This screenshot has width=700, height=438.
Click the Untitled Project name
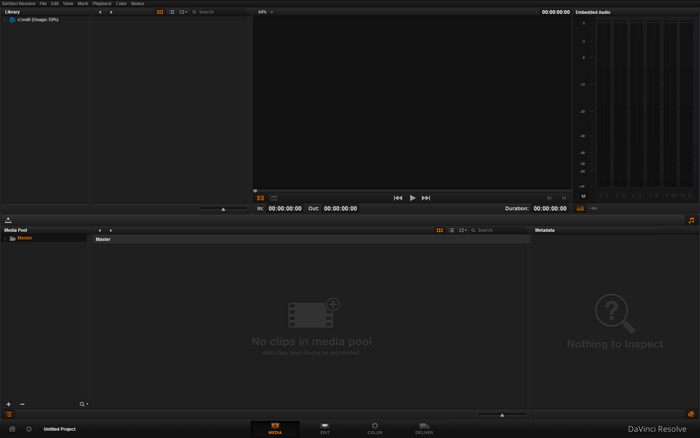pyautogui.click(x=59, y=429)
